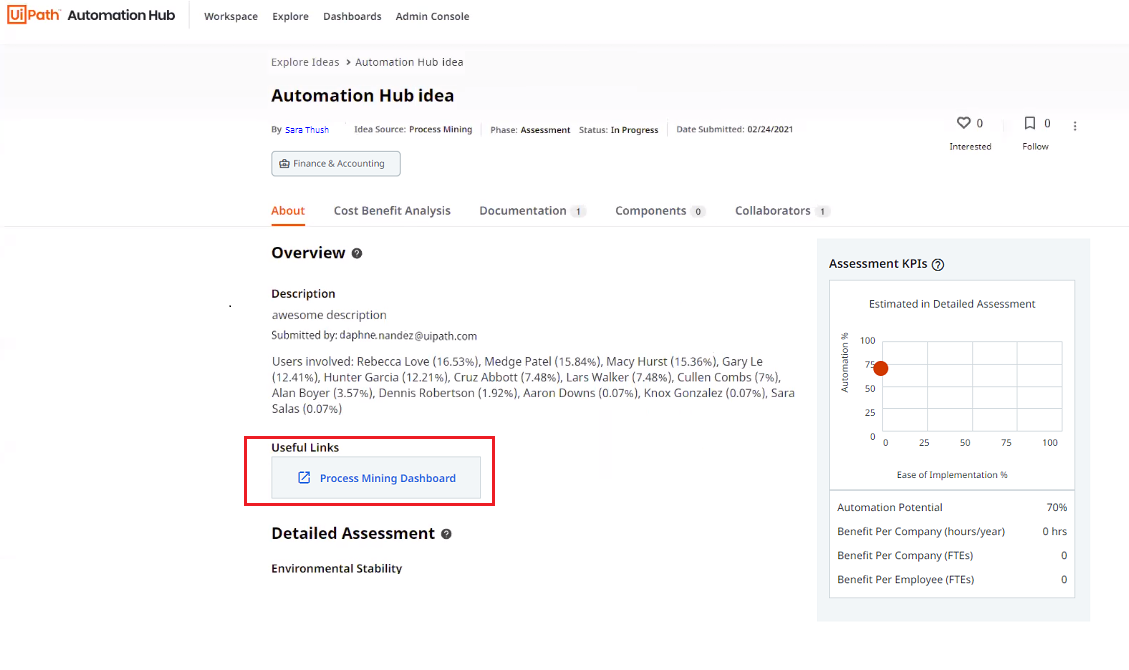The height and width of the screenshot is (670, 1129).
Task: Click the Assessment KPIs help icon
Action: (937, 265)
